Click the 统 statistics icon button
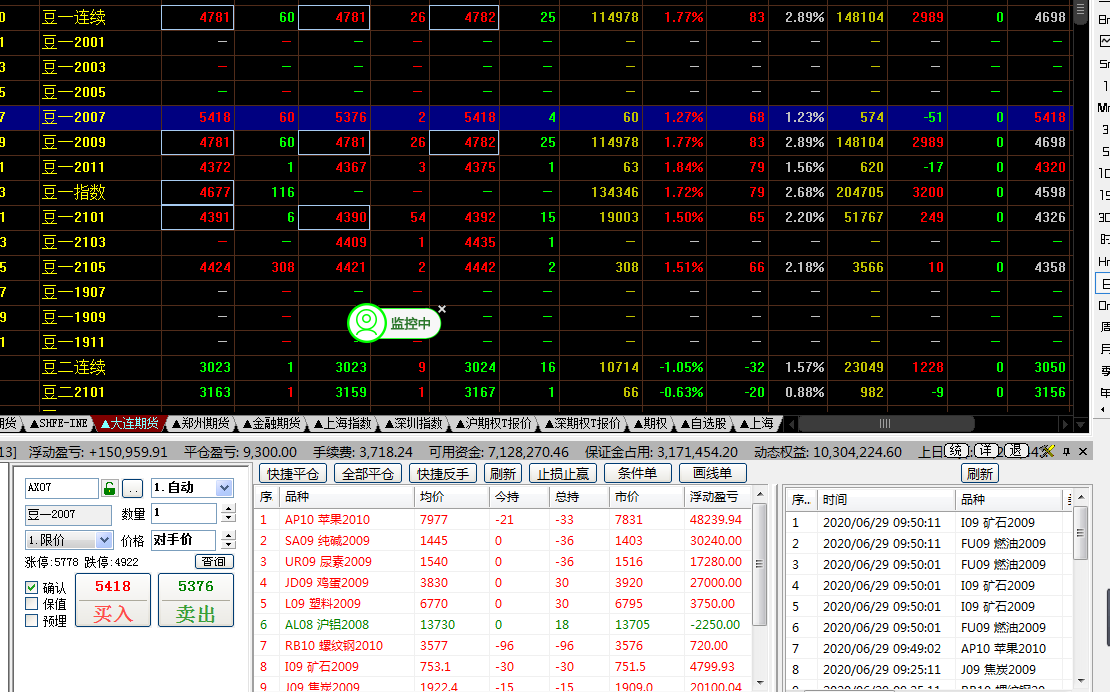The image size is (1110, 692). click(x=957, y=451)
